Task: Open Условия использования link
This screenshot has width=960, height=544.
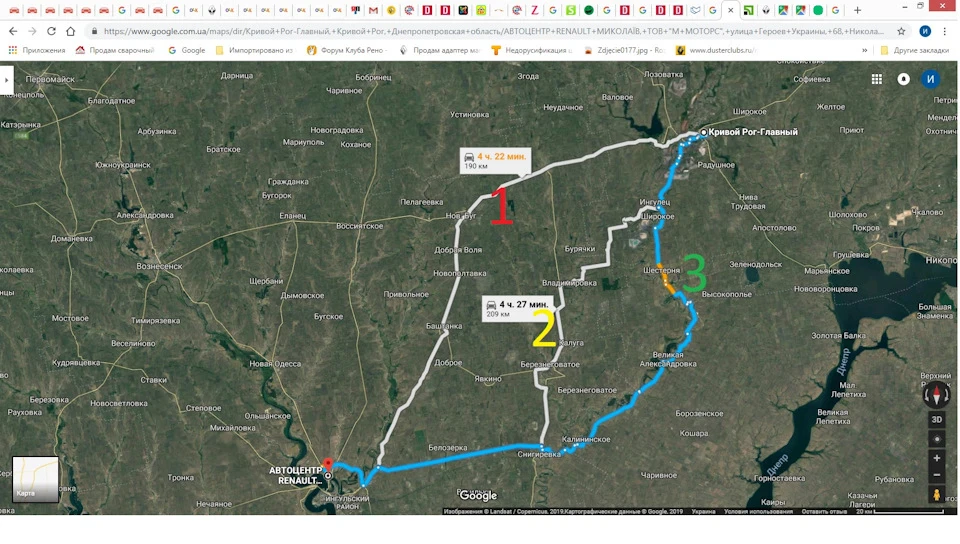Action: click(x=758, y=511)
